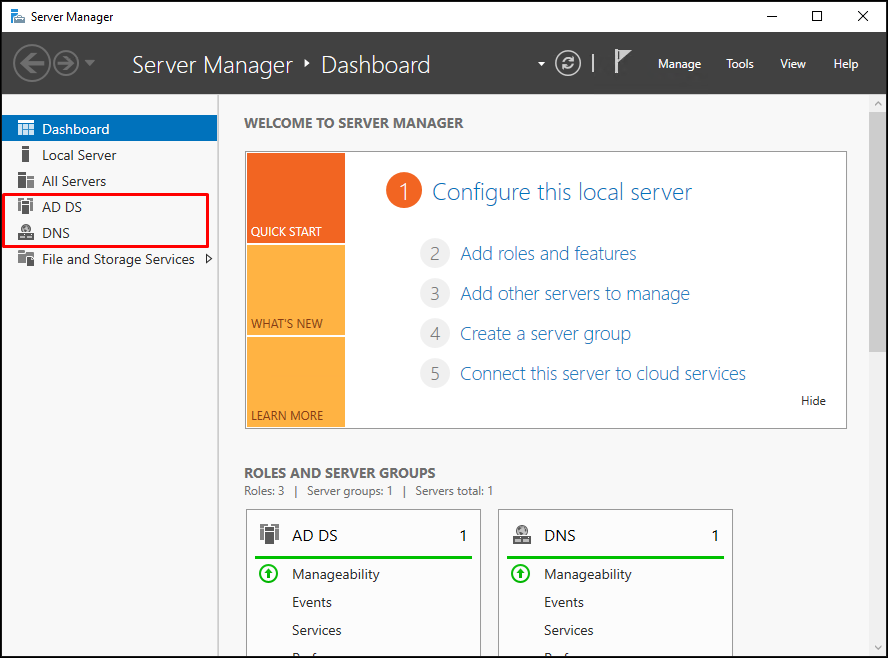Click Configure this local server link
Image resolution: width=888 pixels, height=658 pixels.
click(562, 192)
